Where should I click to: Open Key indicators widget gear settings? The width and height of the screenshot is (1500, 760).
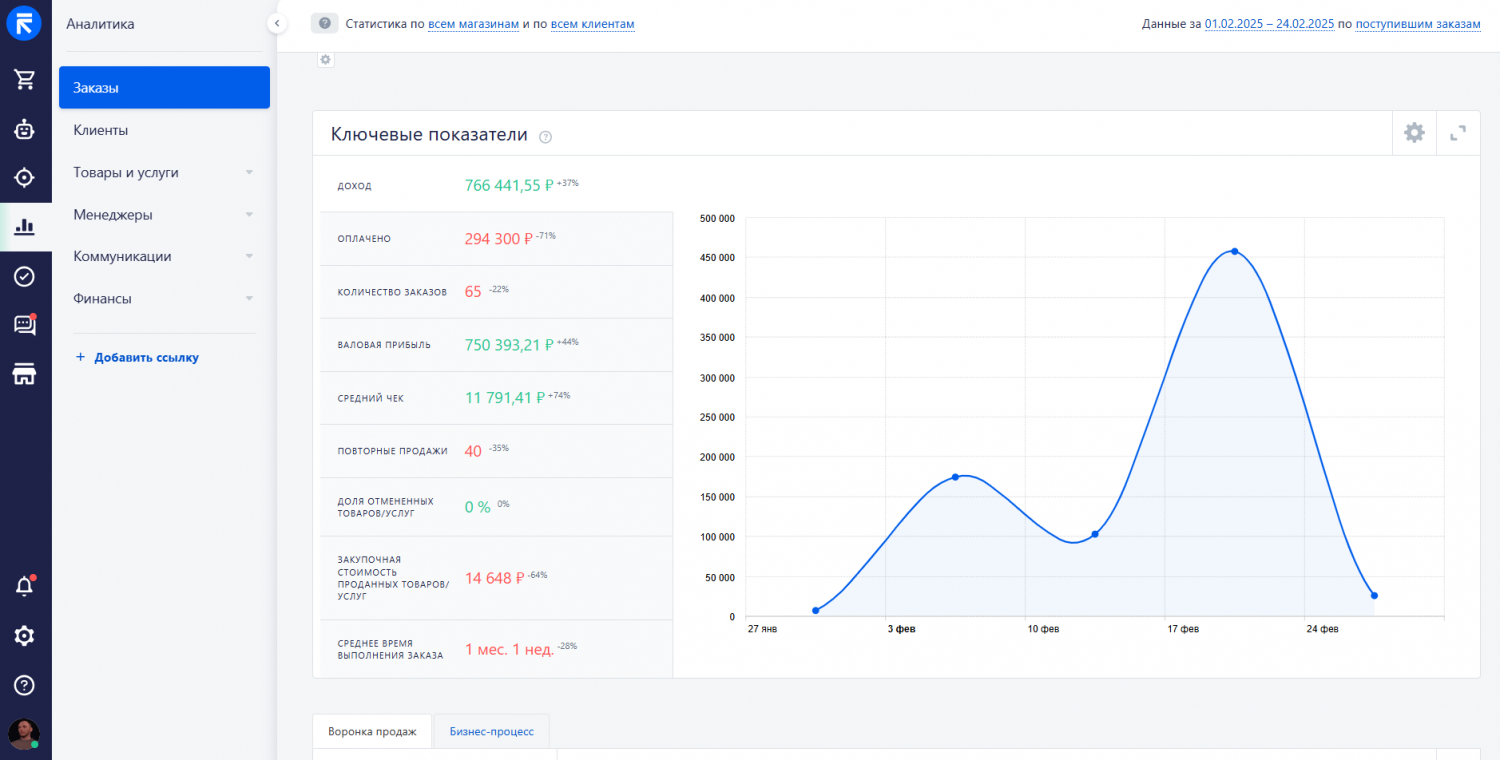(x=1414, y=133)
